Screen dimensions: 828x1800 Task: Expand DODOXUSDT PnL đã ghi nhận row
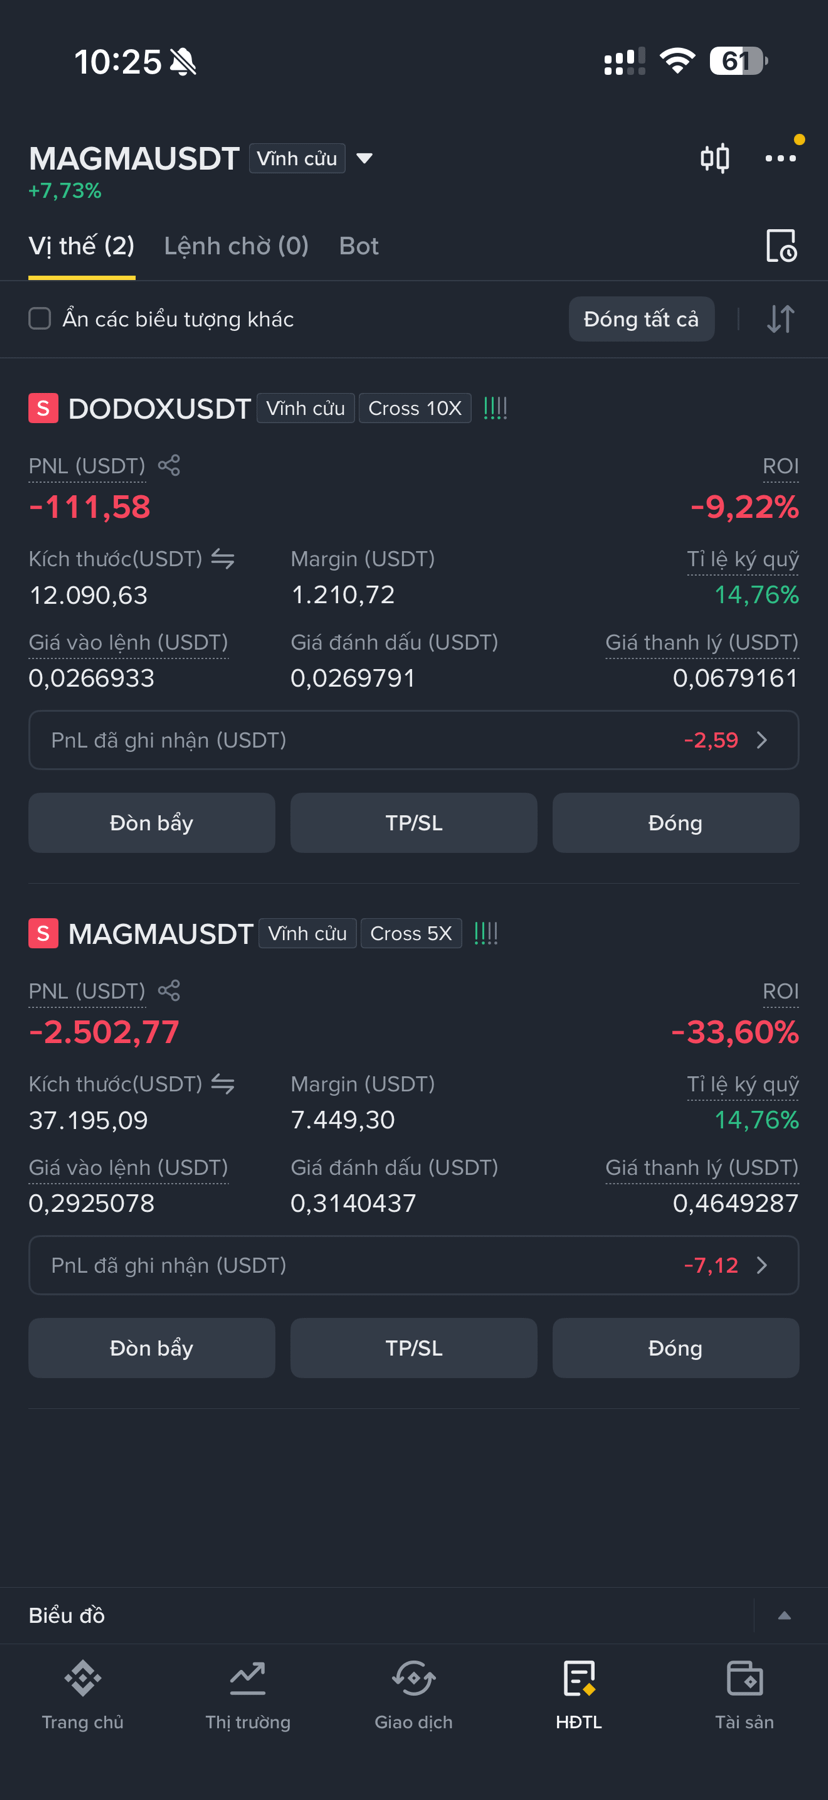414,740
